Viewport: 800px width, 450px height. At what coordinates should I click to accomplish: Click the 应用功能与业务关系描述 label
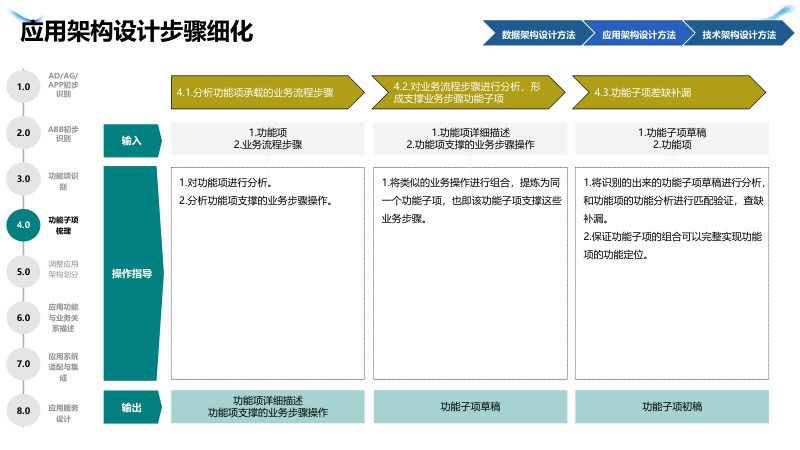point(63,317)
